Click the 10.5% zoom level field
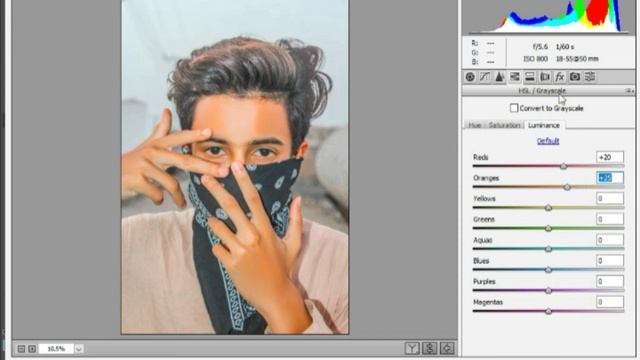 click(56, 349)
